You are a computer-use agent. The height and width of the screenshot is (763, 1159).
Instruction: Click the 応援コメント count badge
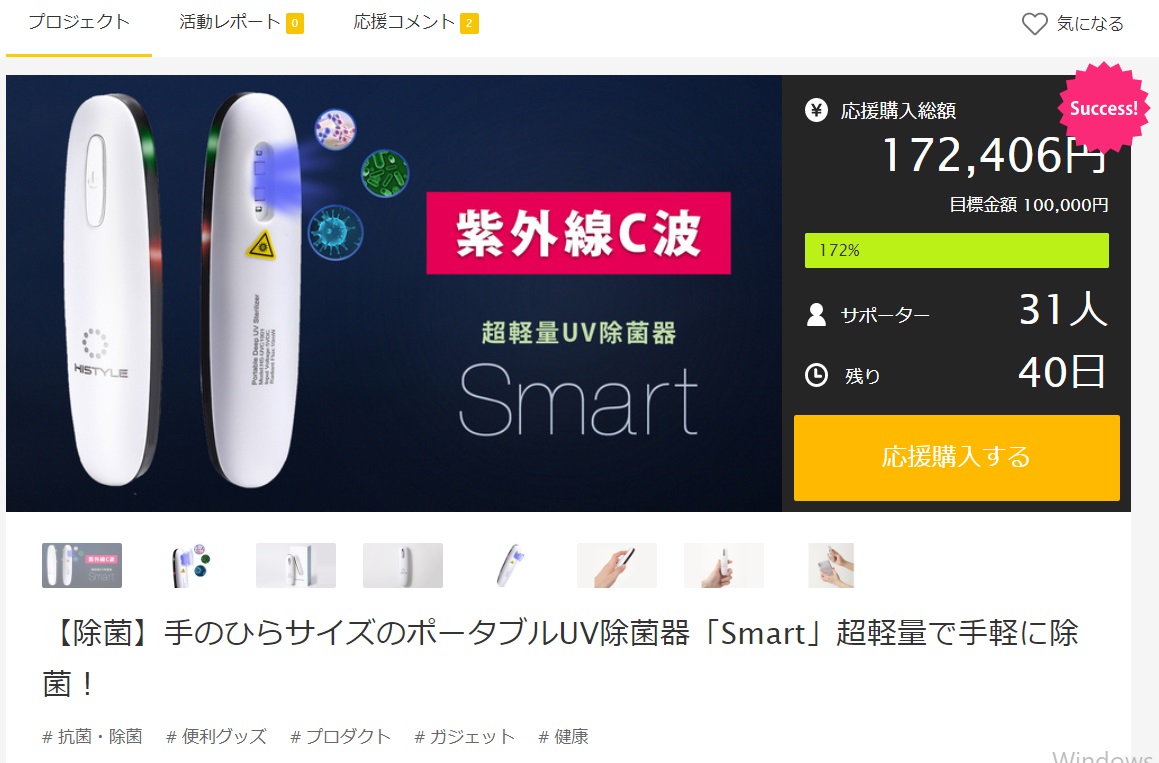[x=469, y=23]
